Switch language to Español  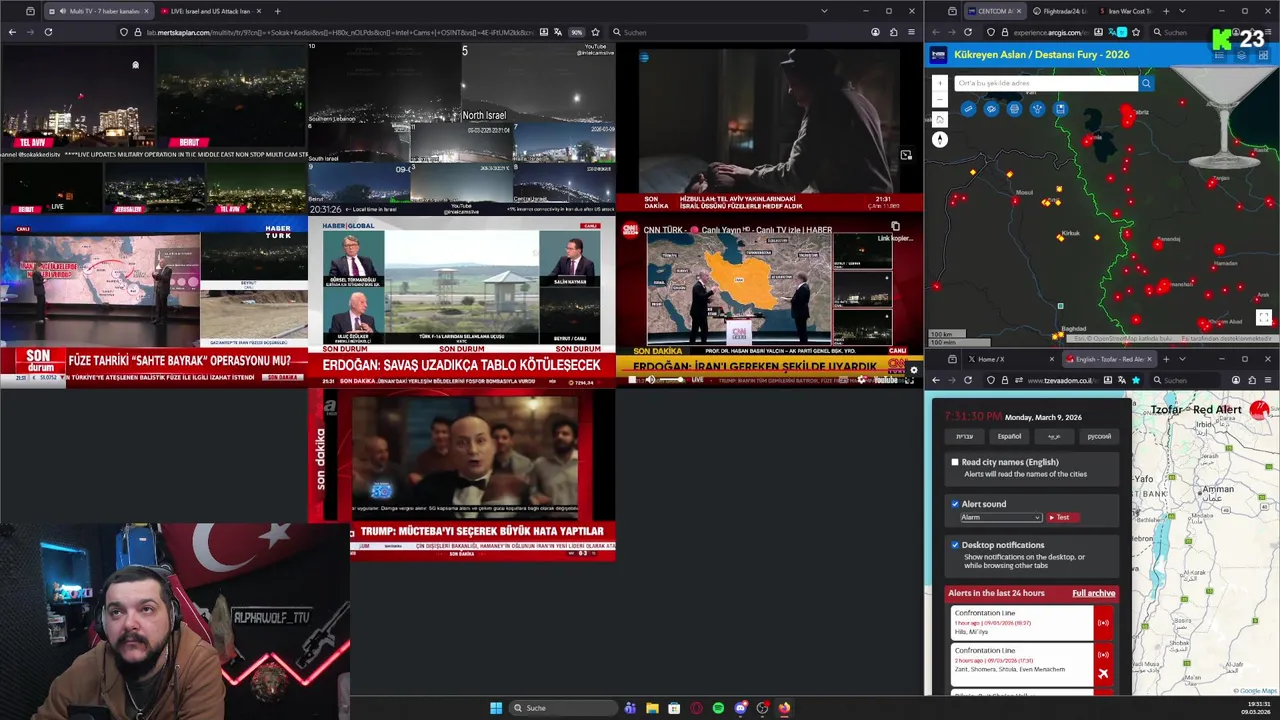click(1009, 436)
